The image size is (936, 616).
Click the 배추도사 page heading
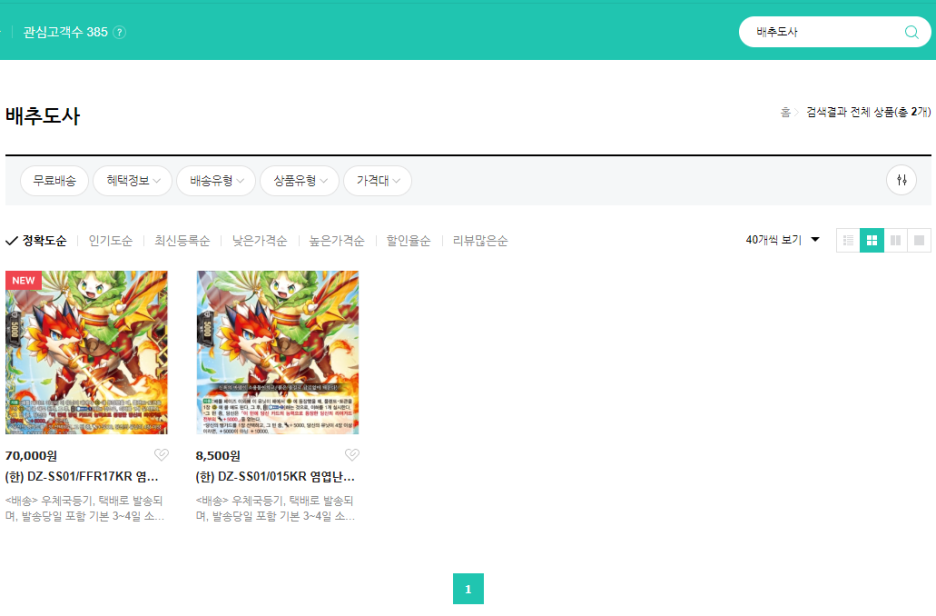(43, 115)
